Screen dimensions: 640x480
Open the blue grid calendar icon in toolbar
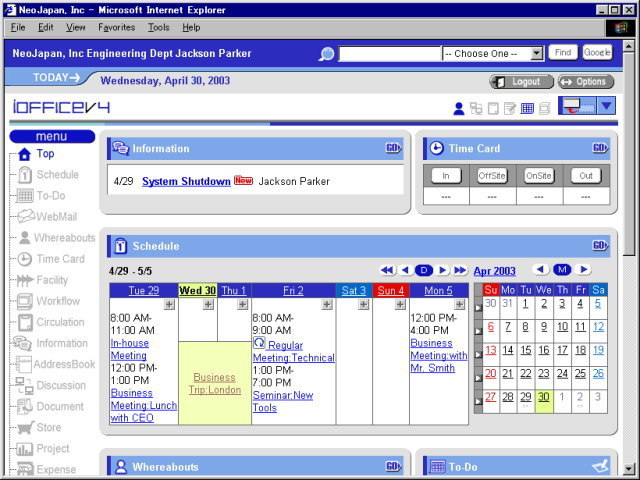(527, 108)
